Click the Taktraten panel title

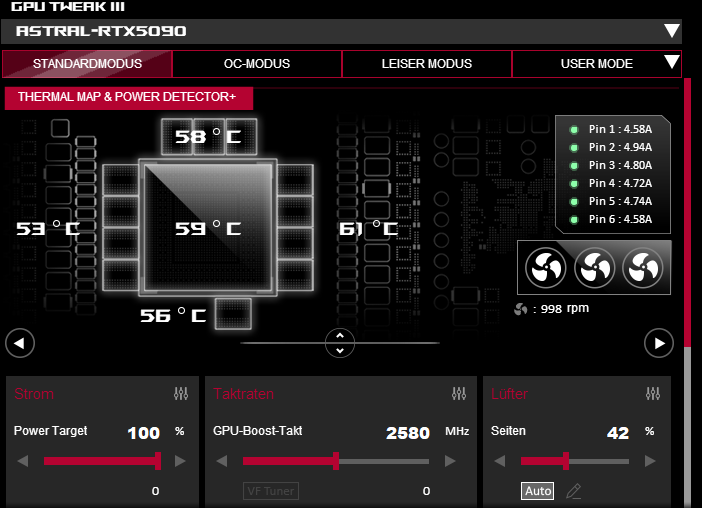[x=243, y=394]
